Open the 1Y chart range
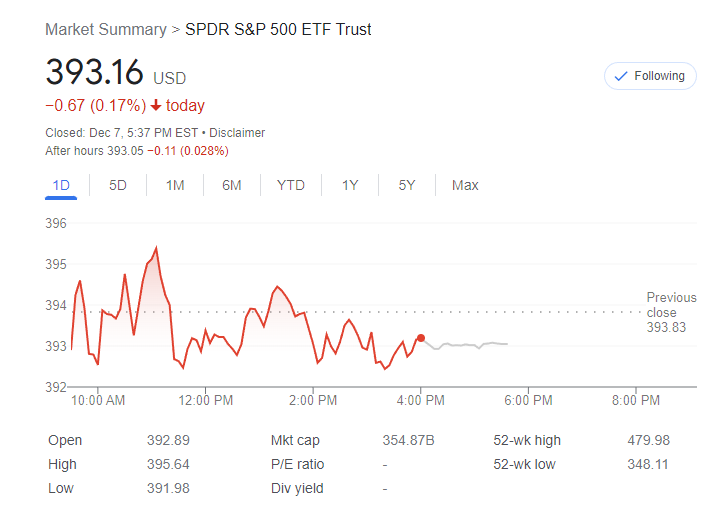The width and height of the screenshot is (722, 505). pos(350,185)
